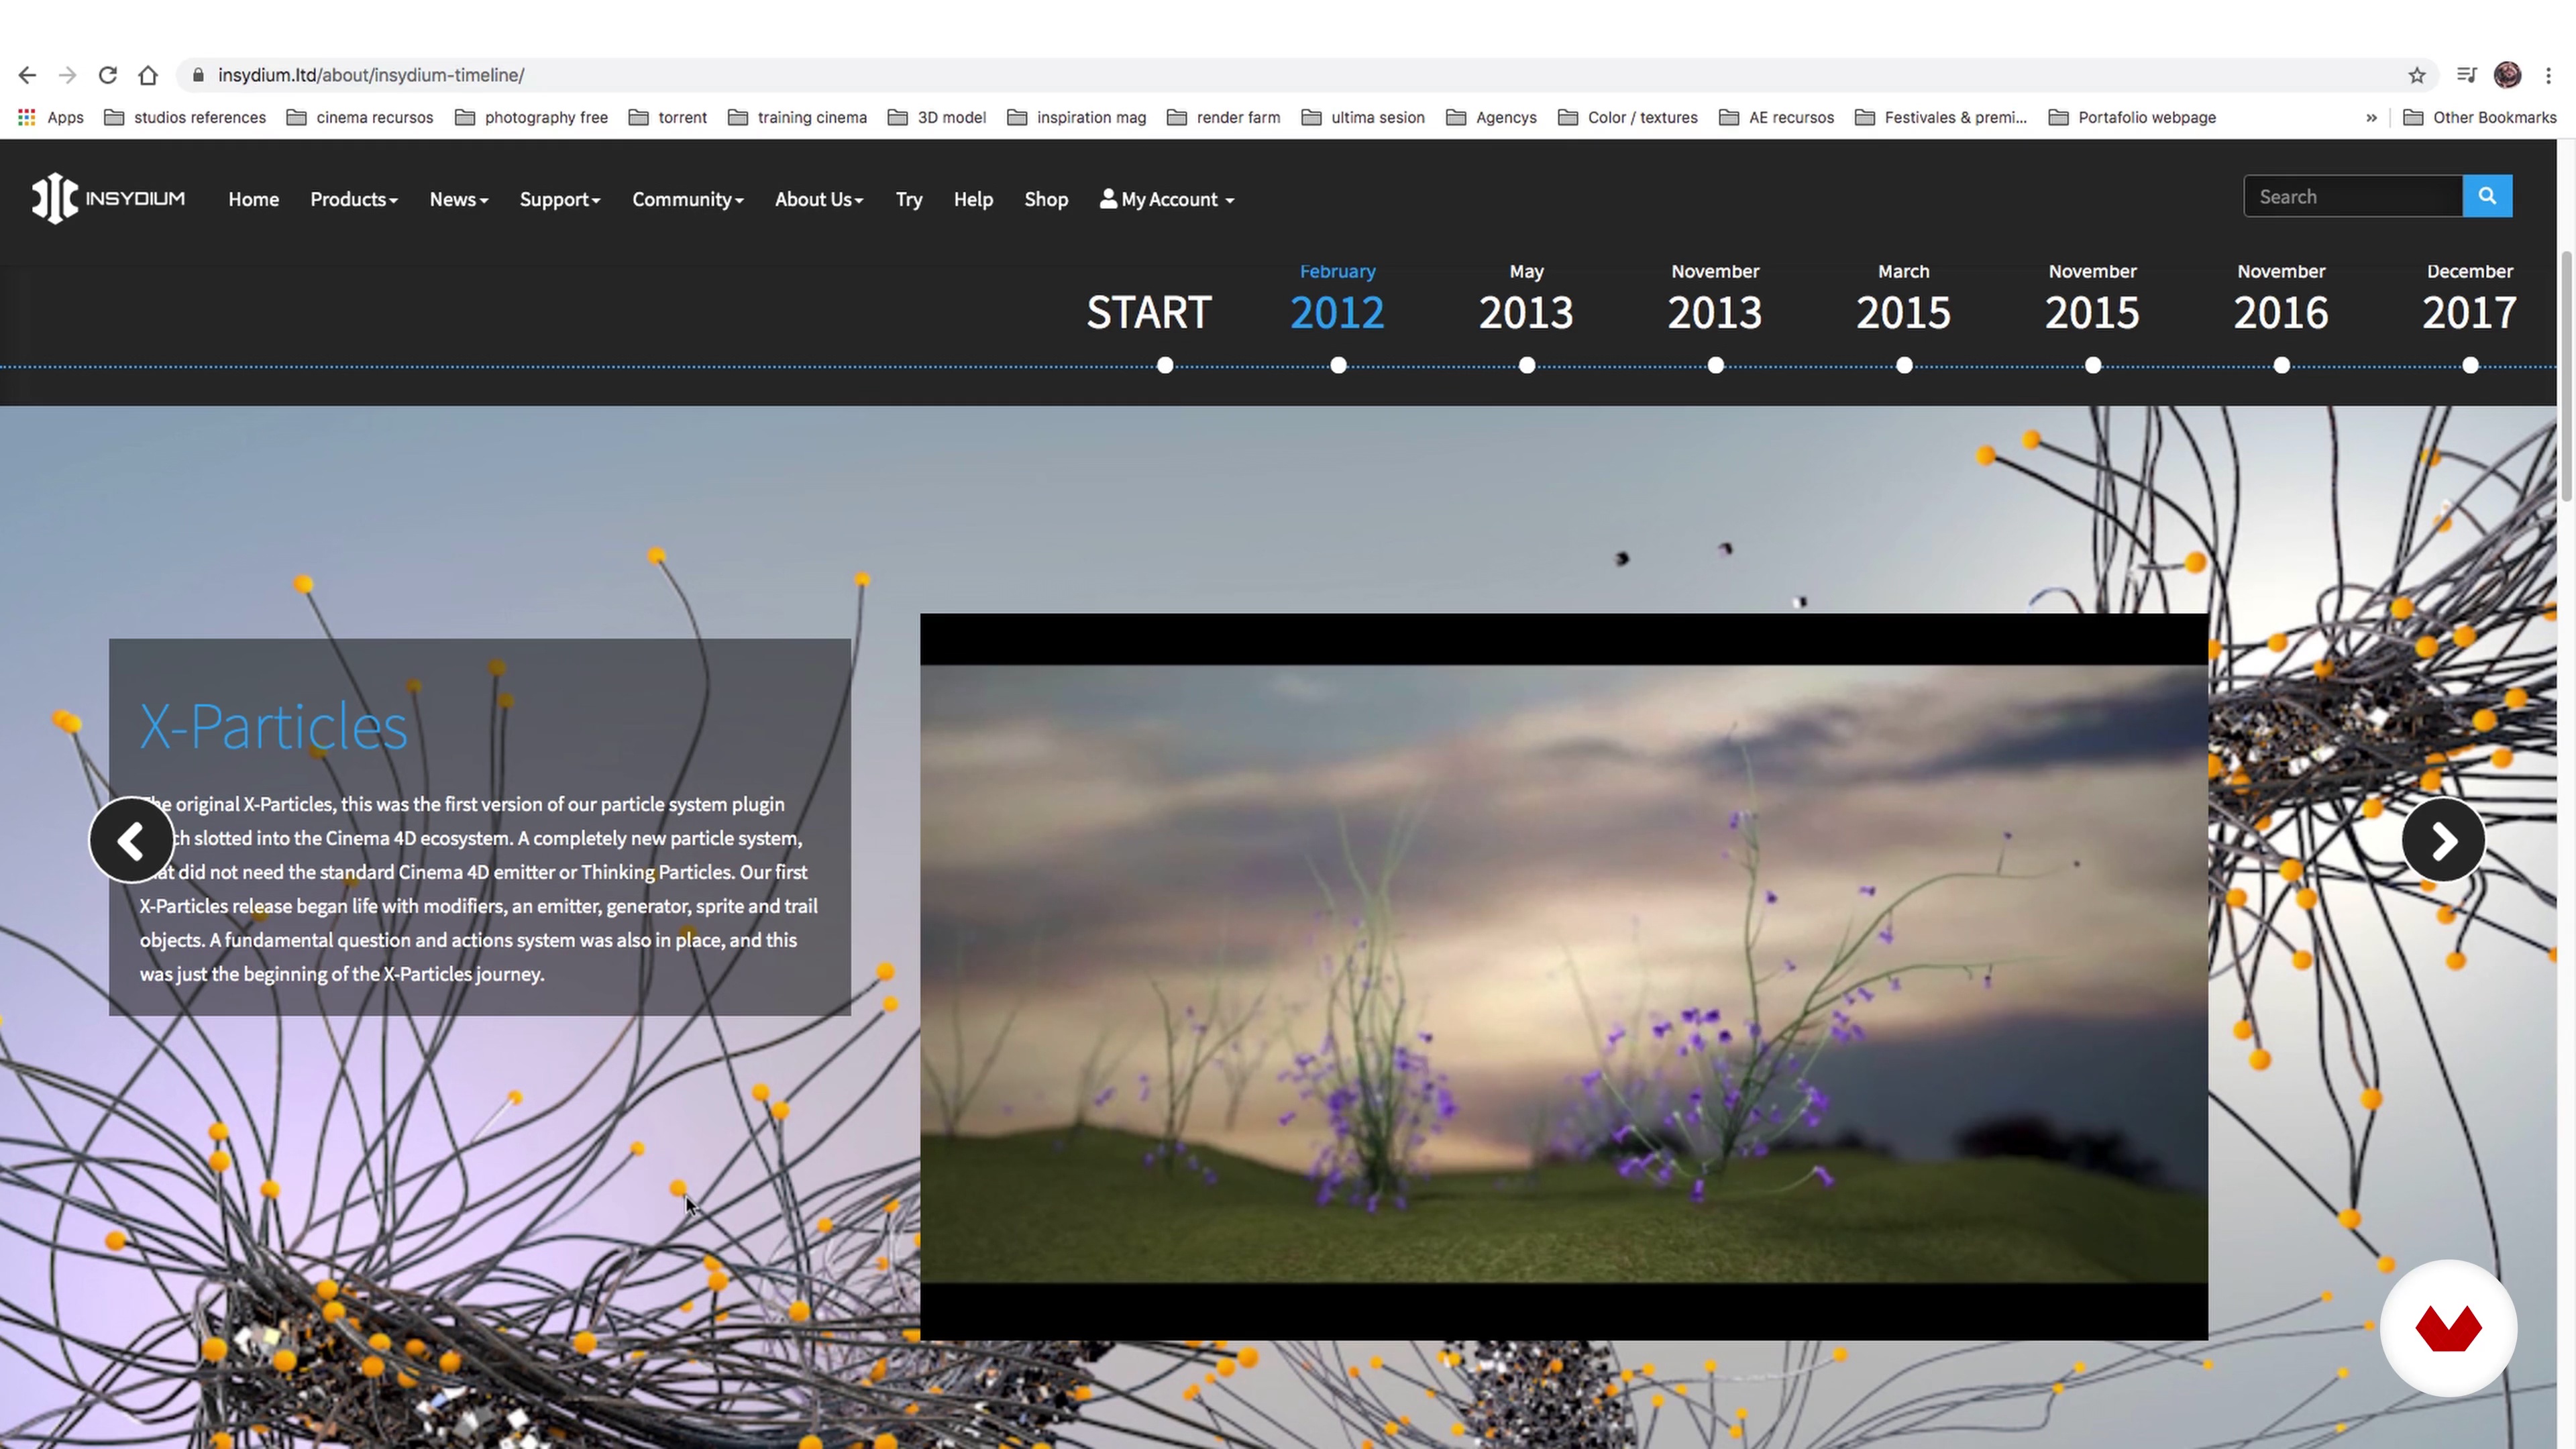Submit search with the blue magnifier button
Screen dimensions: 2576x1449
point(2487,196)
